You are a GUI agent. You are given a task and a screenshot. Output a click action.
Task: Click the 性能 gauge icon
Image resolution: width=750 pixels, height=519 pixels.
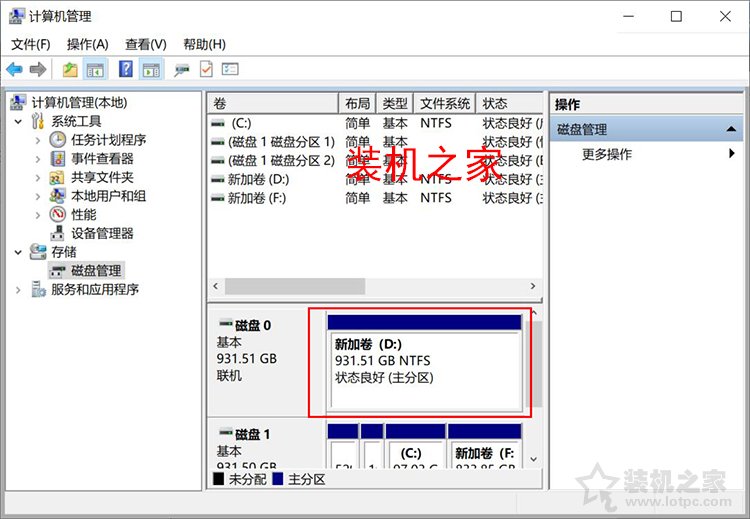pos(57,214)
